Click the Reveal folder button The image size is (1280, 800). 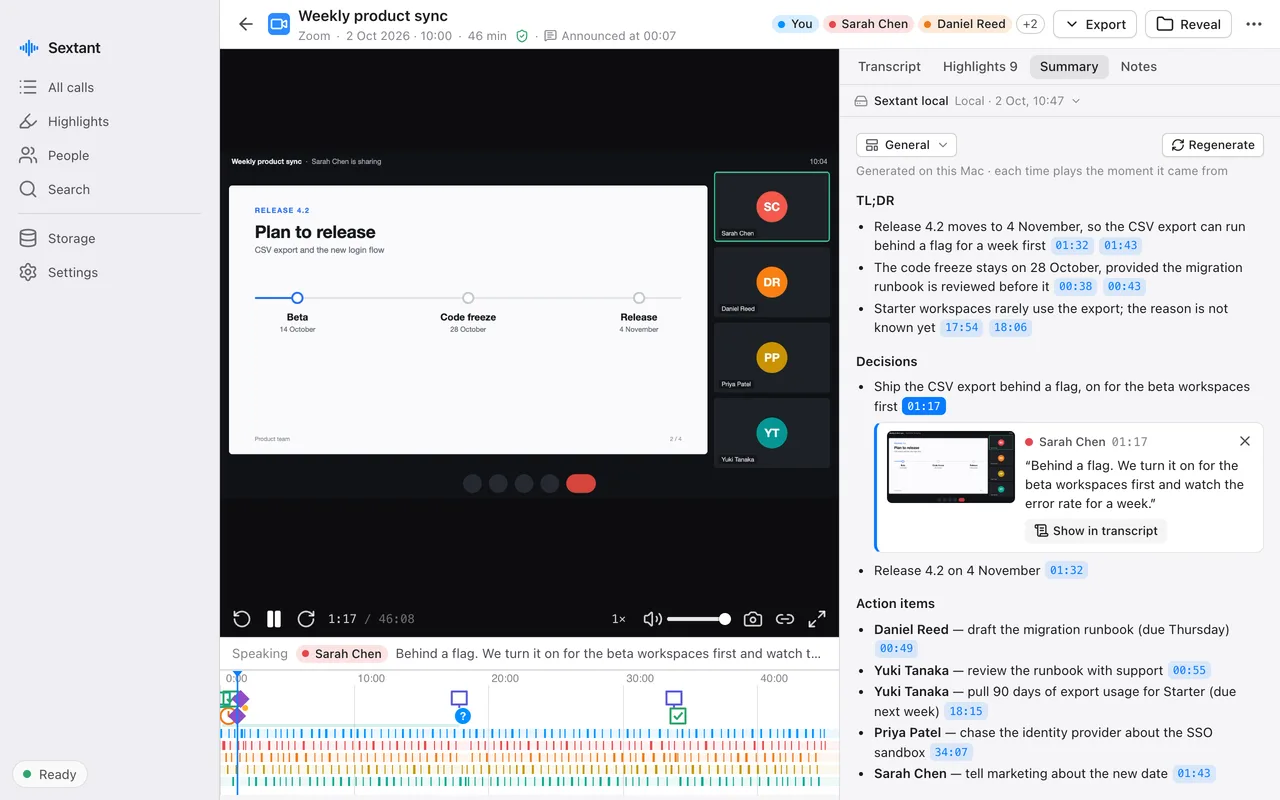(x=1188, y=24)
